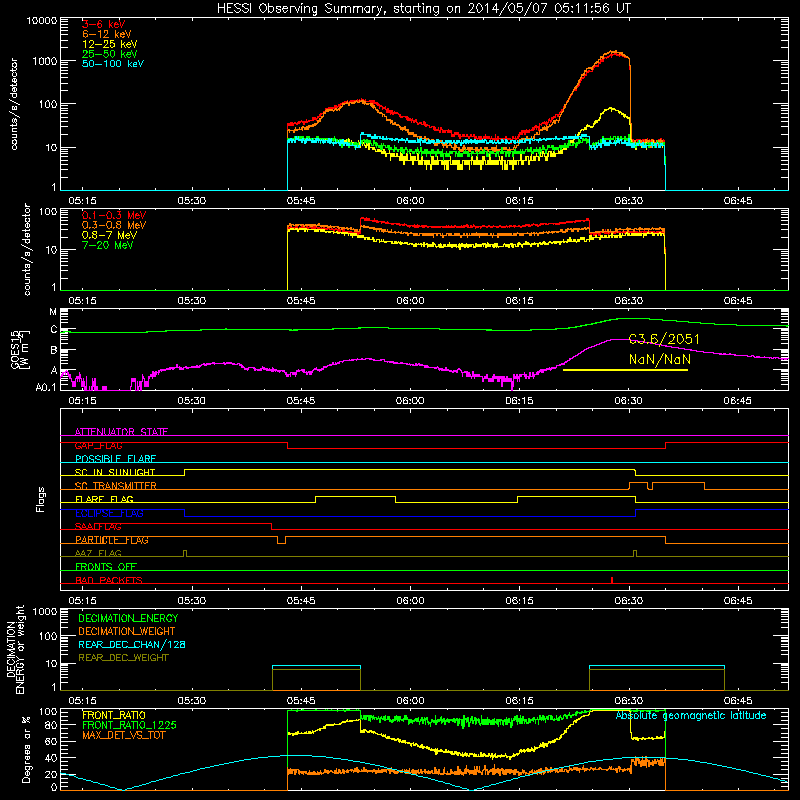
Task: Click the yellow flare interval bar under NaN/NaN
Action: tap(626, 370)
